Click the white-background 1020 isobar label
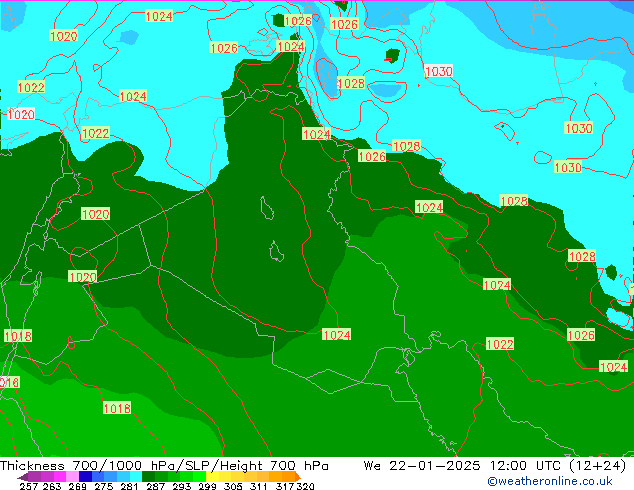The image size is (634, 490). point(21,114)
